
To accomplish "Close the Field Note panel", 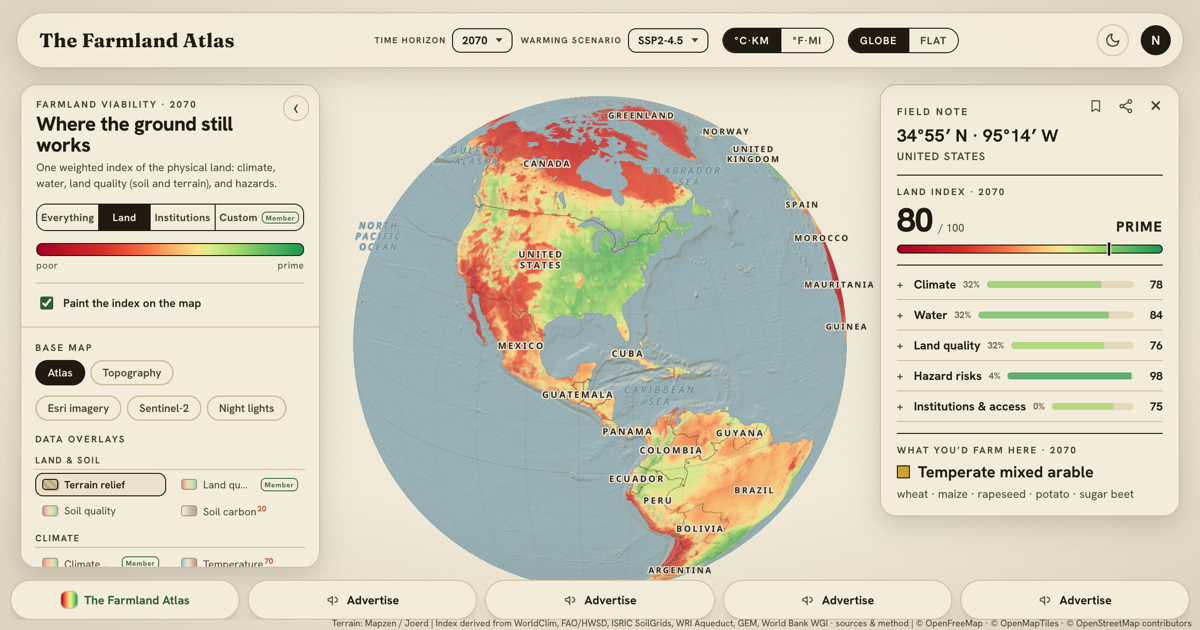I will pos(1156,106).
